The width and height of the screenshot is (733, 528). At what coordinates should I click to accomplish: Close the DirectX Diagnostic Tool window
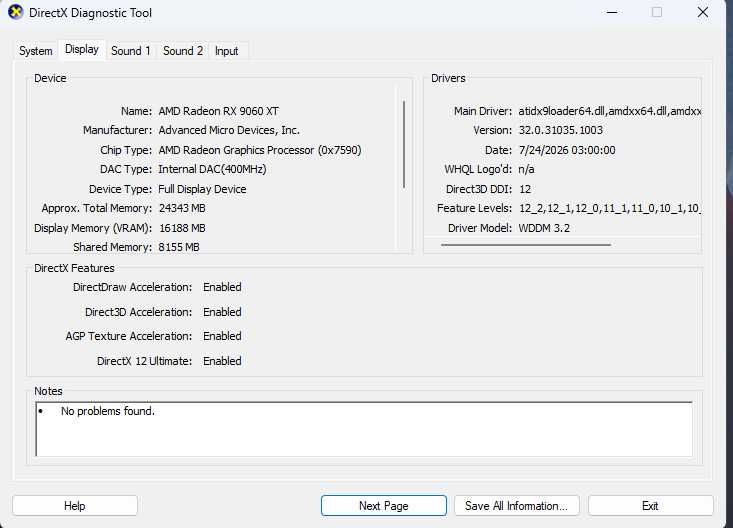pyautogui.click(x=703, y=13)
